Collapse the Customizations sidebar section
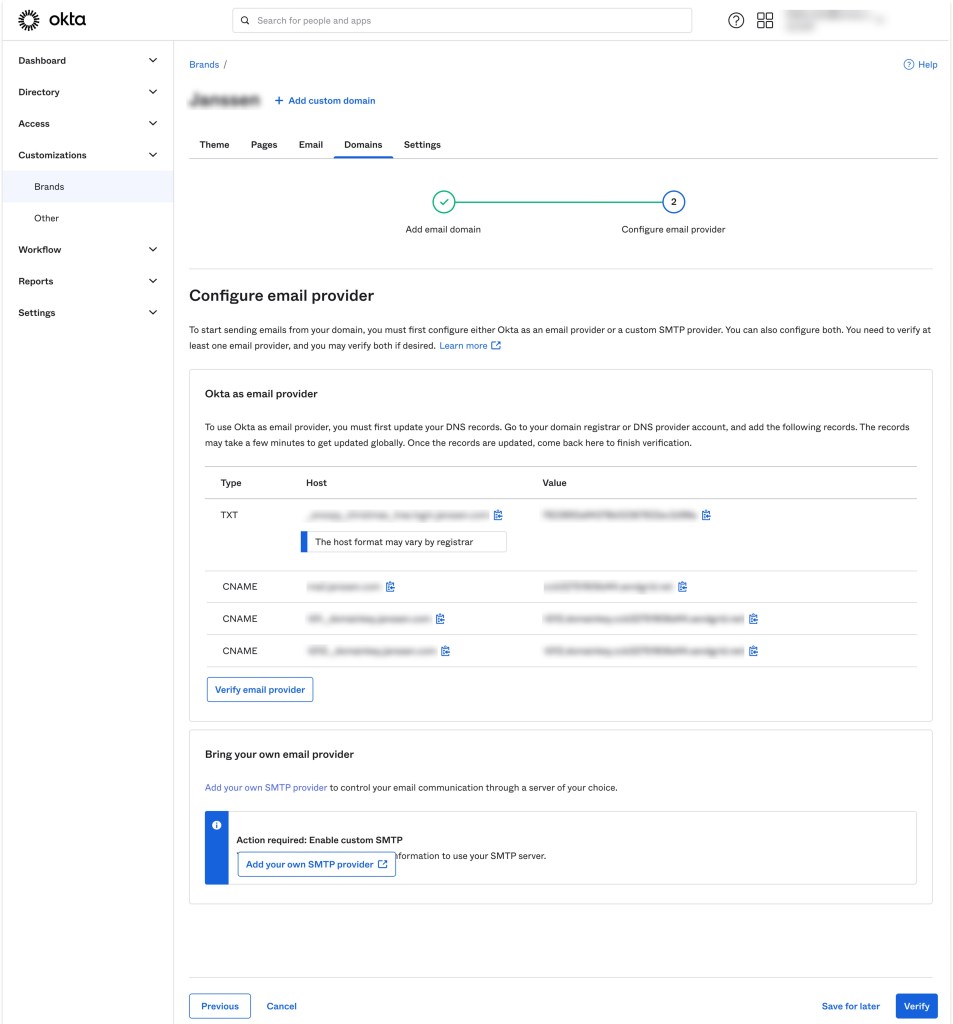Screen dimensions: 953x1024 pos(153,155)
